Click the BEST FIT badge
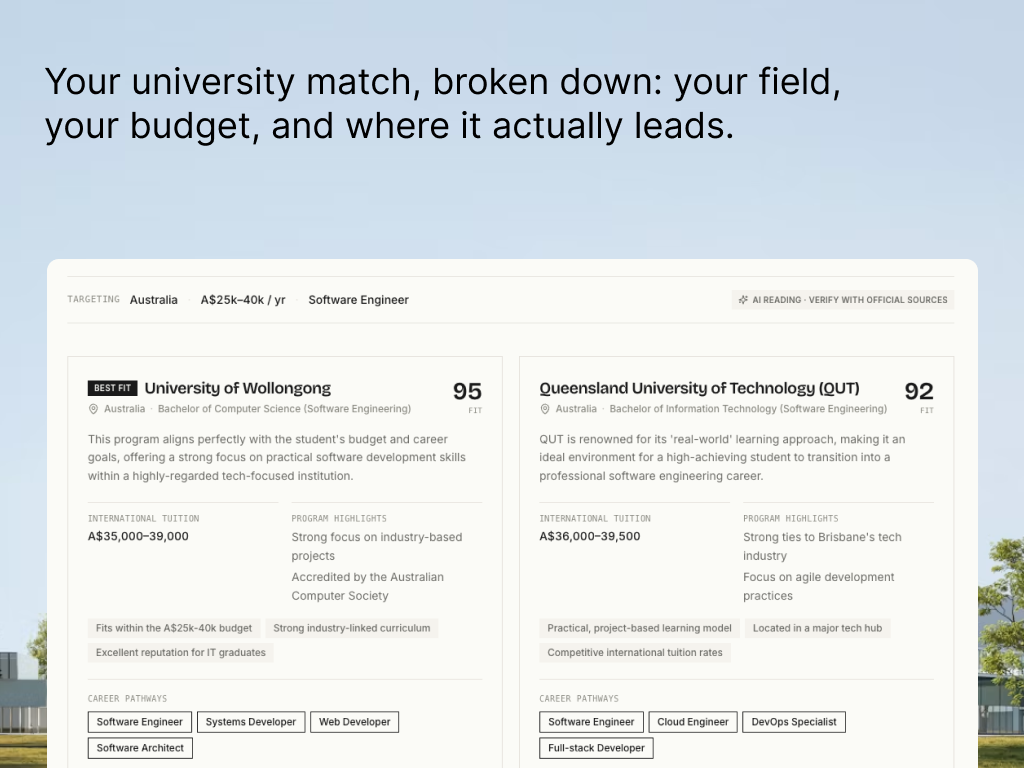The width and height of the screenshot is (1024, 768). point(112,388)
